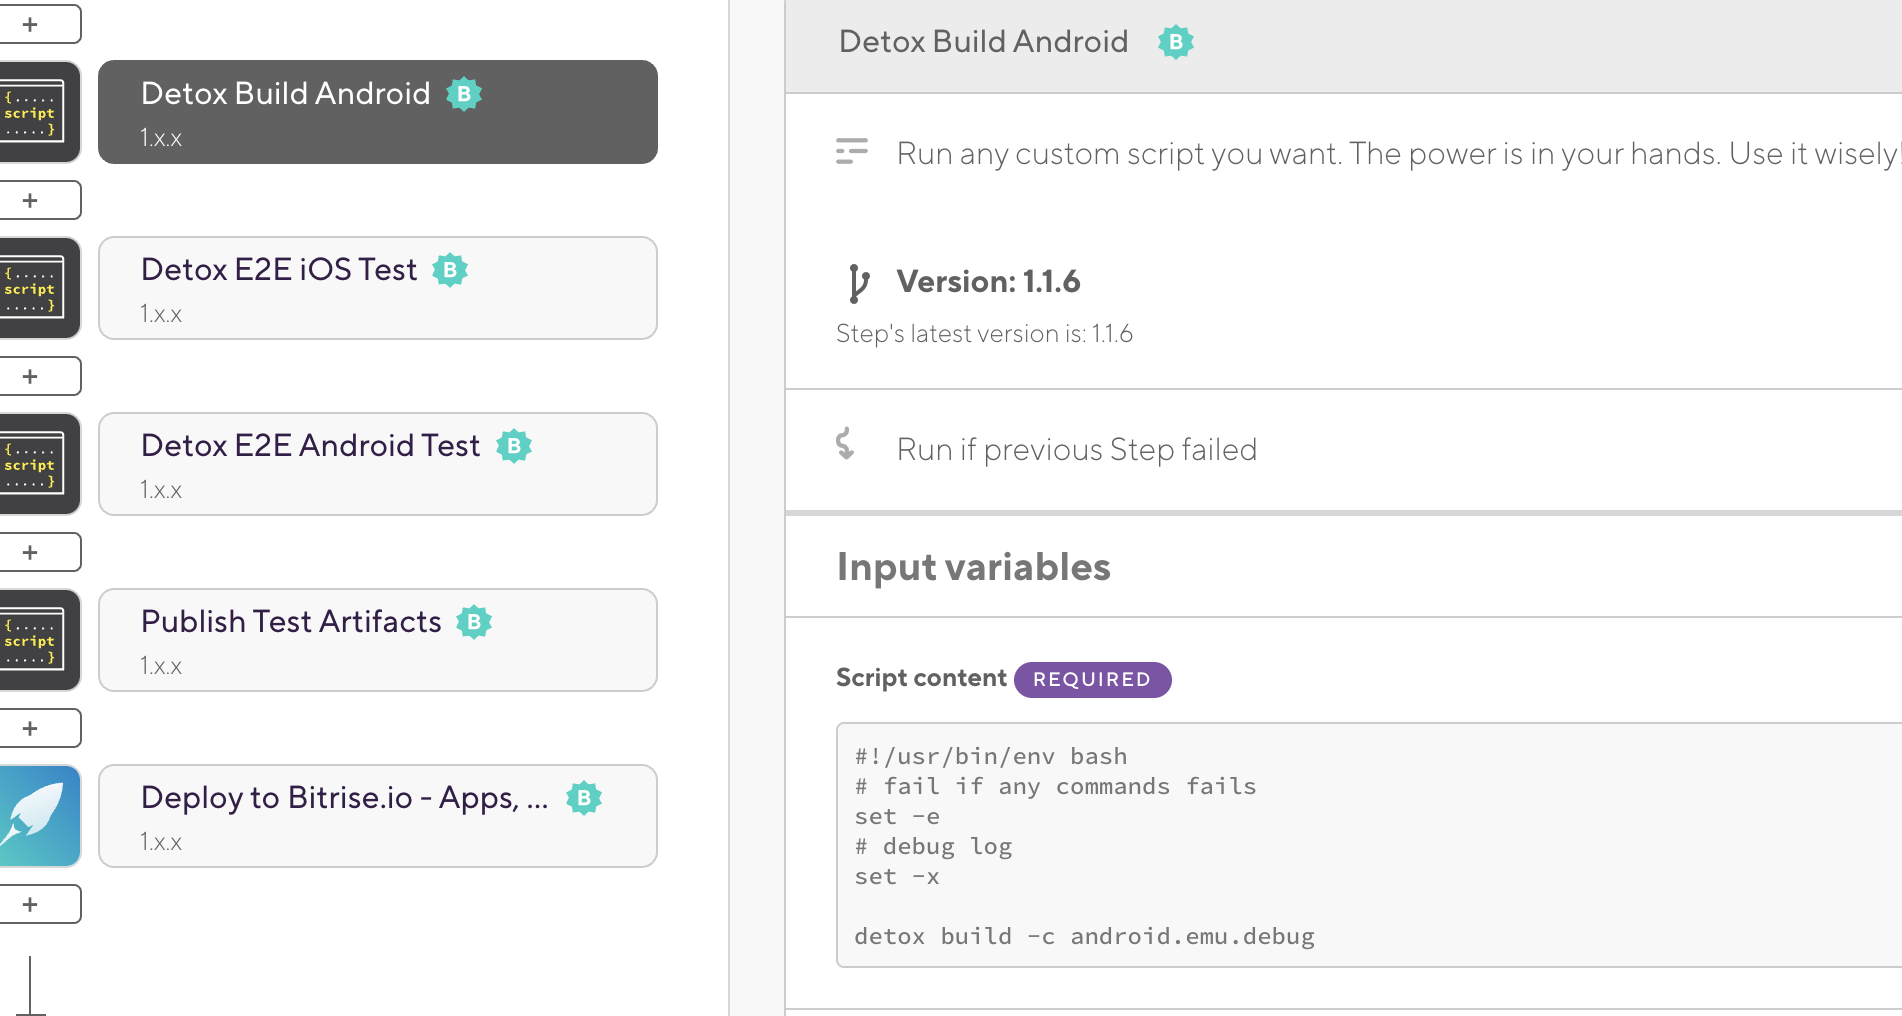
Task: Click script icon beside Detox E2E iOS Test
Action: tap(38, 288)
